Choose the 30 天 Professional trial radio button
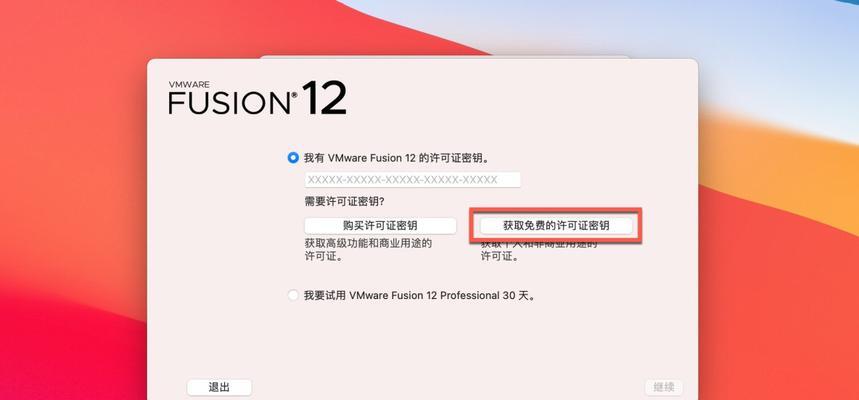859x400 pixels. pyautogui.click(x=293, y=295)
